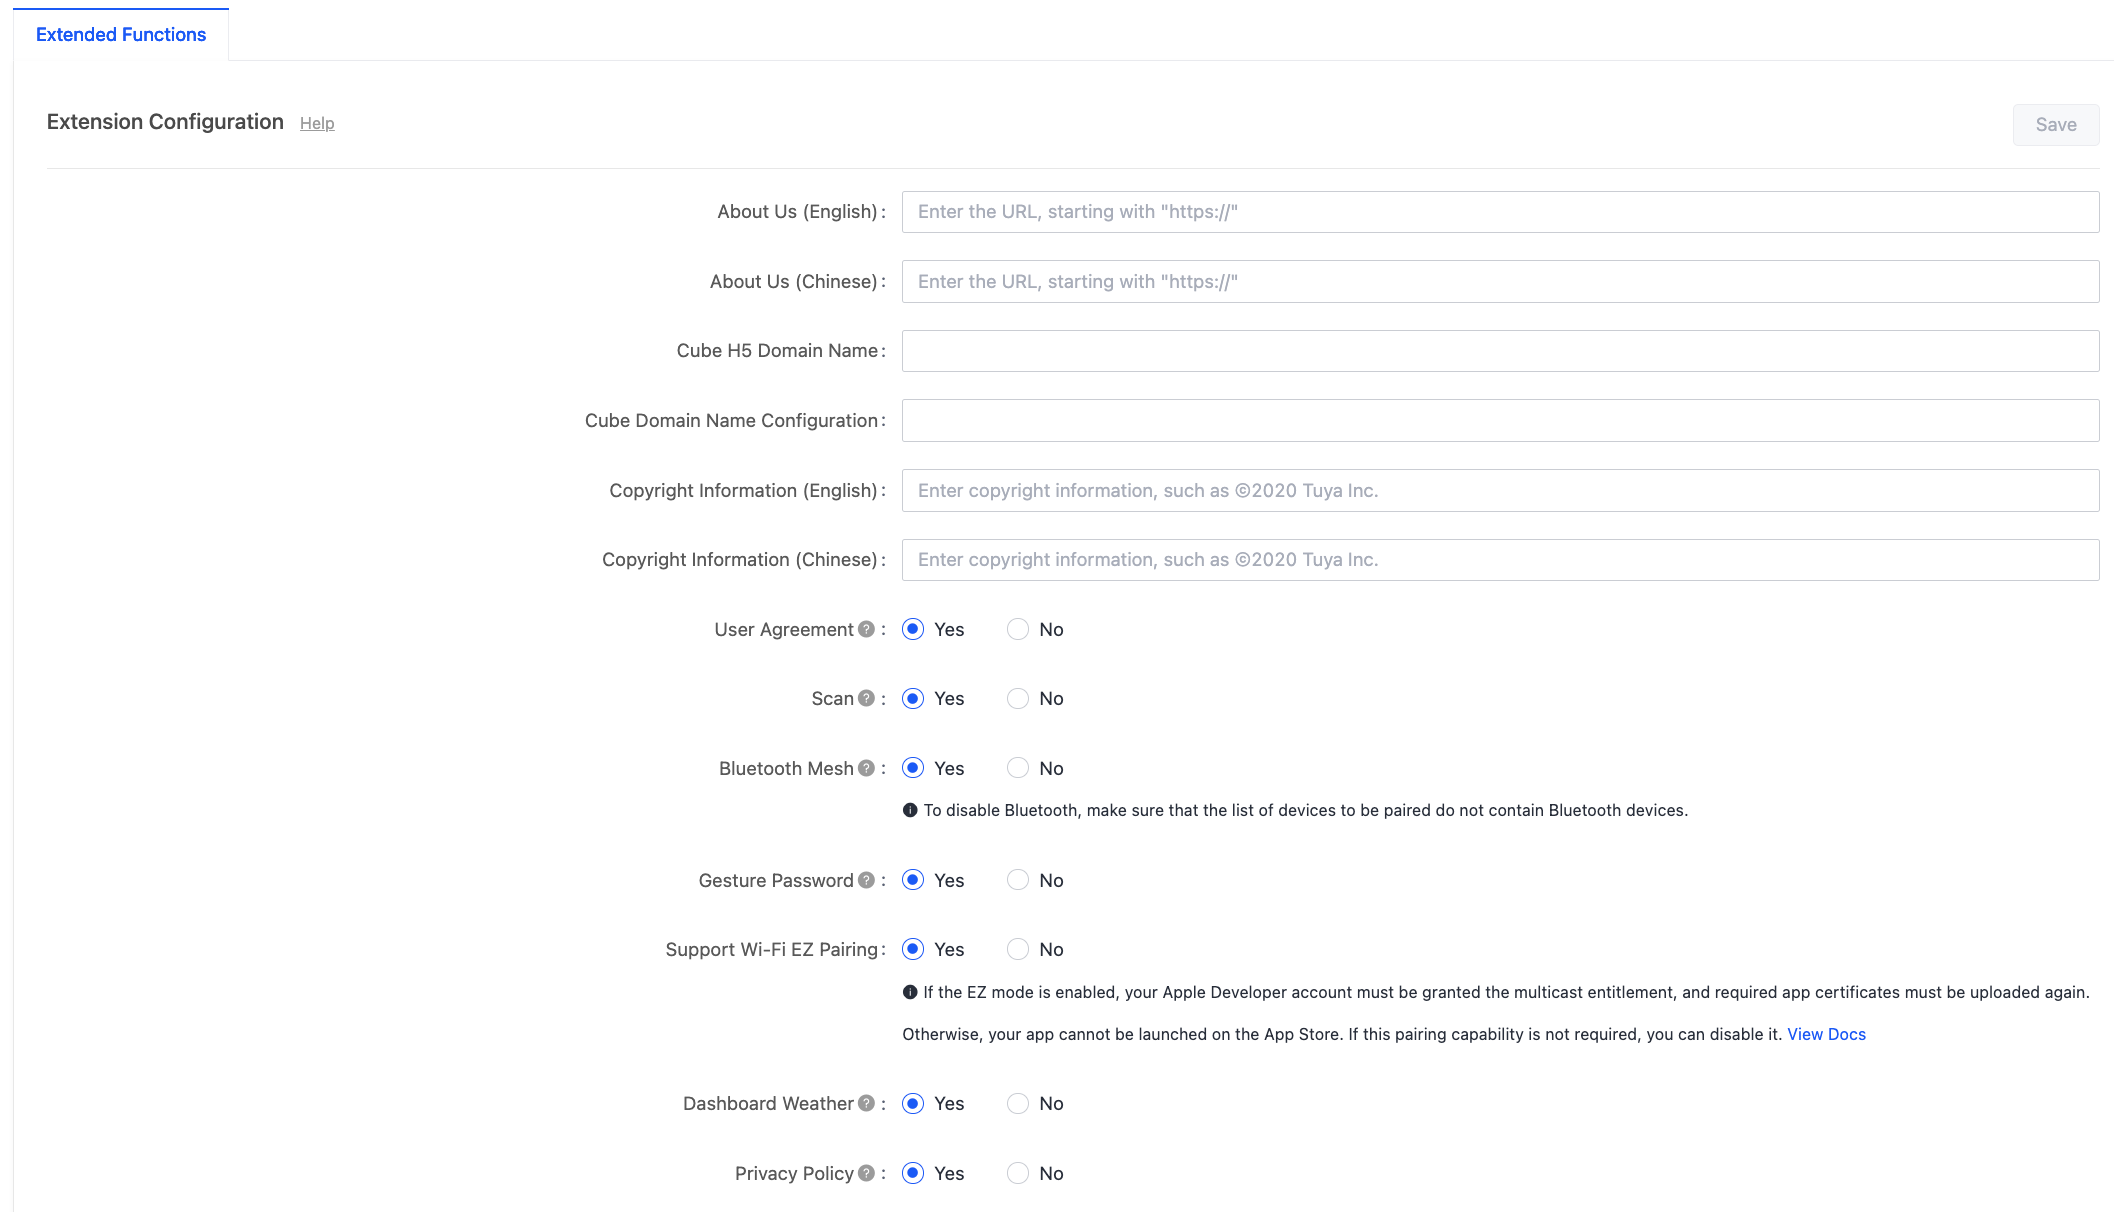The height and width of the screenshot is (1212, 2114).
Task: Select Yes for Dashboard Weather
Action: click(x=912, y=1104)
